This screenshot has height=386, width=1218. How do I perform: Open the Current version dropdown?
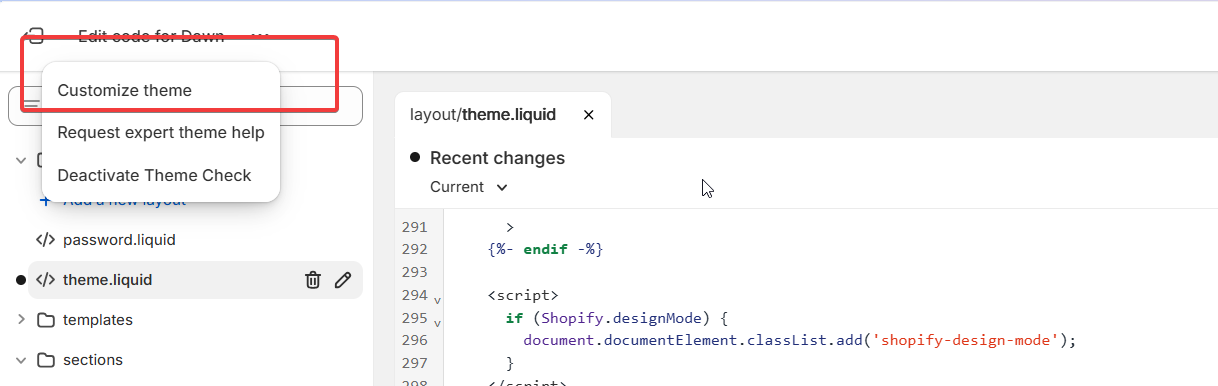point(469,187)
